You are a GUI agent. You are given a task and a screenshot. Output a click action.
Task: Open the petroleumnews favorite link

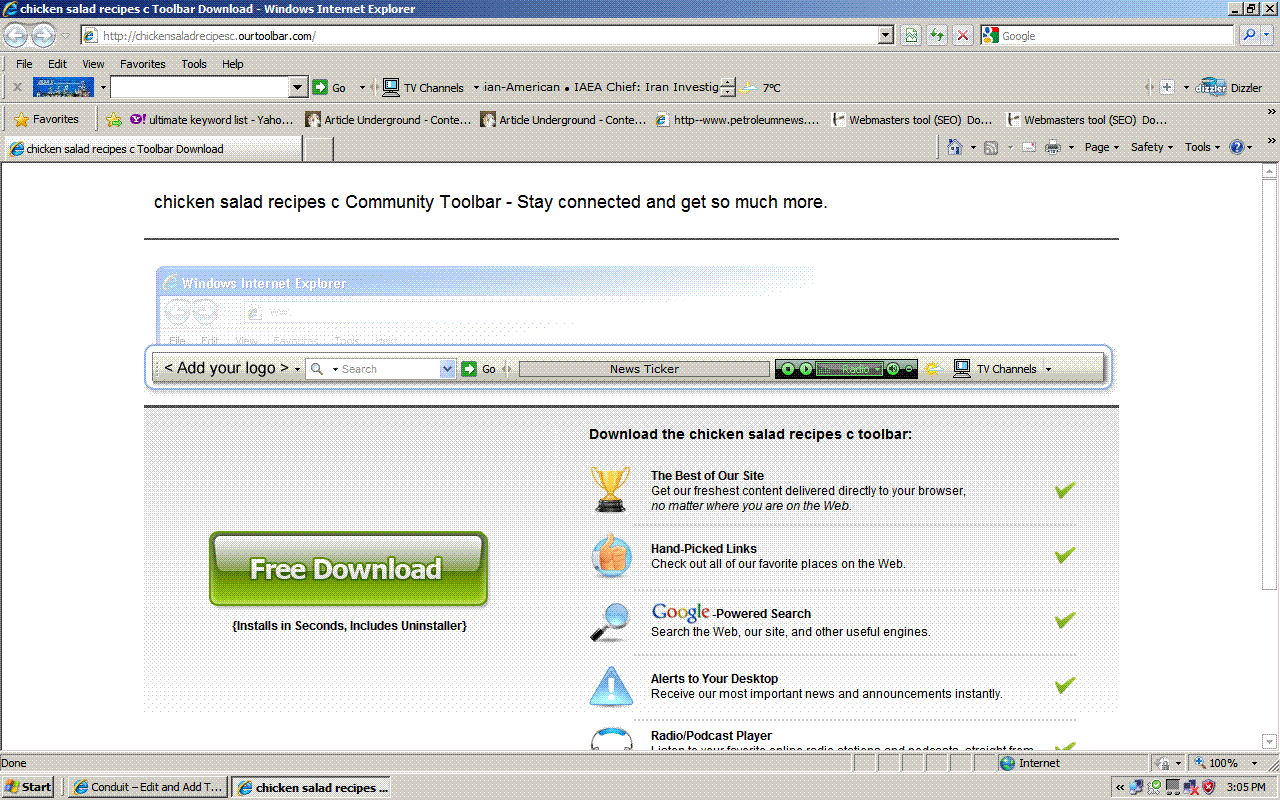click(x=738, y=120)
